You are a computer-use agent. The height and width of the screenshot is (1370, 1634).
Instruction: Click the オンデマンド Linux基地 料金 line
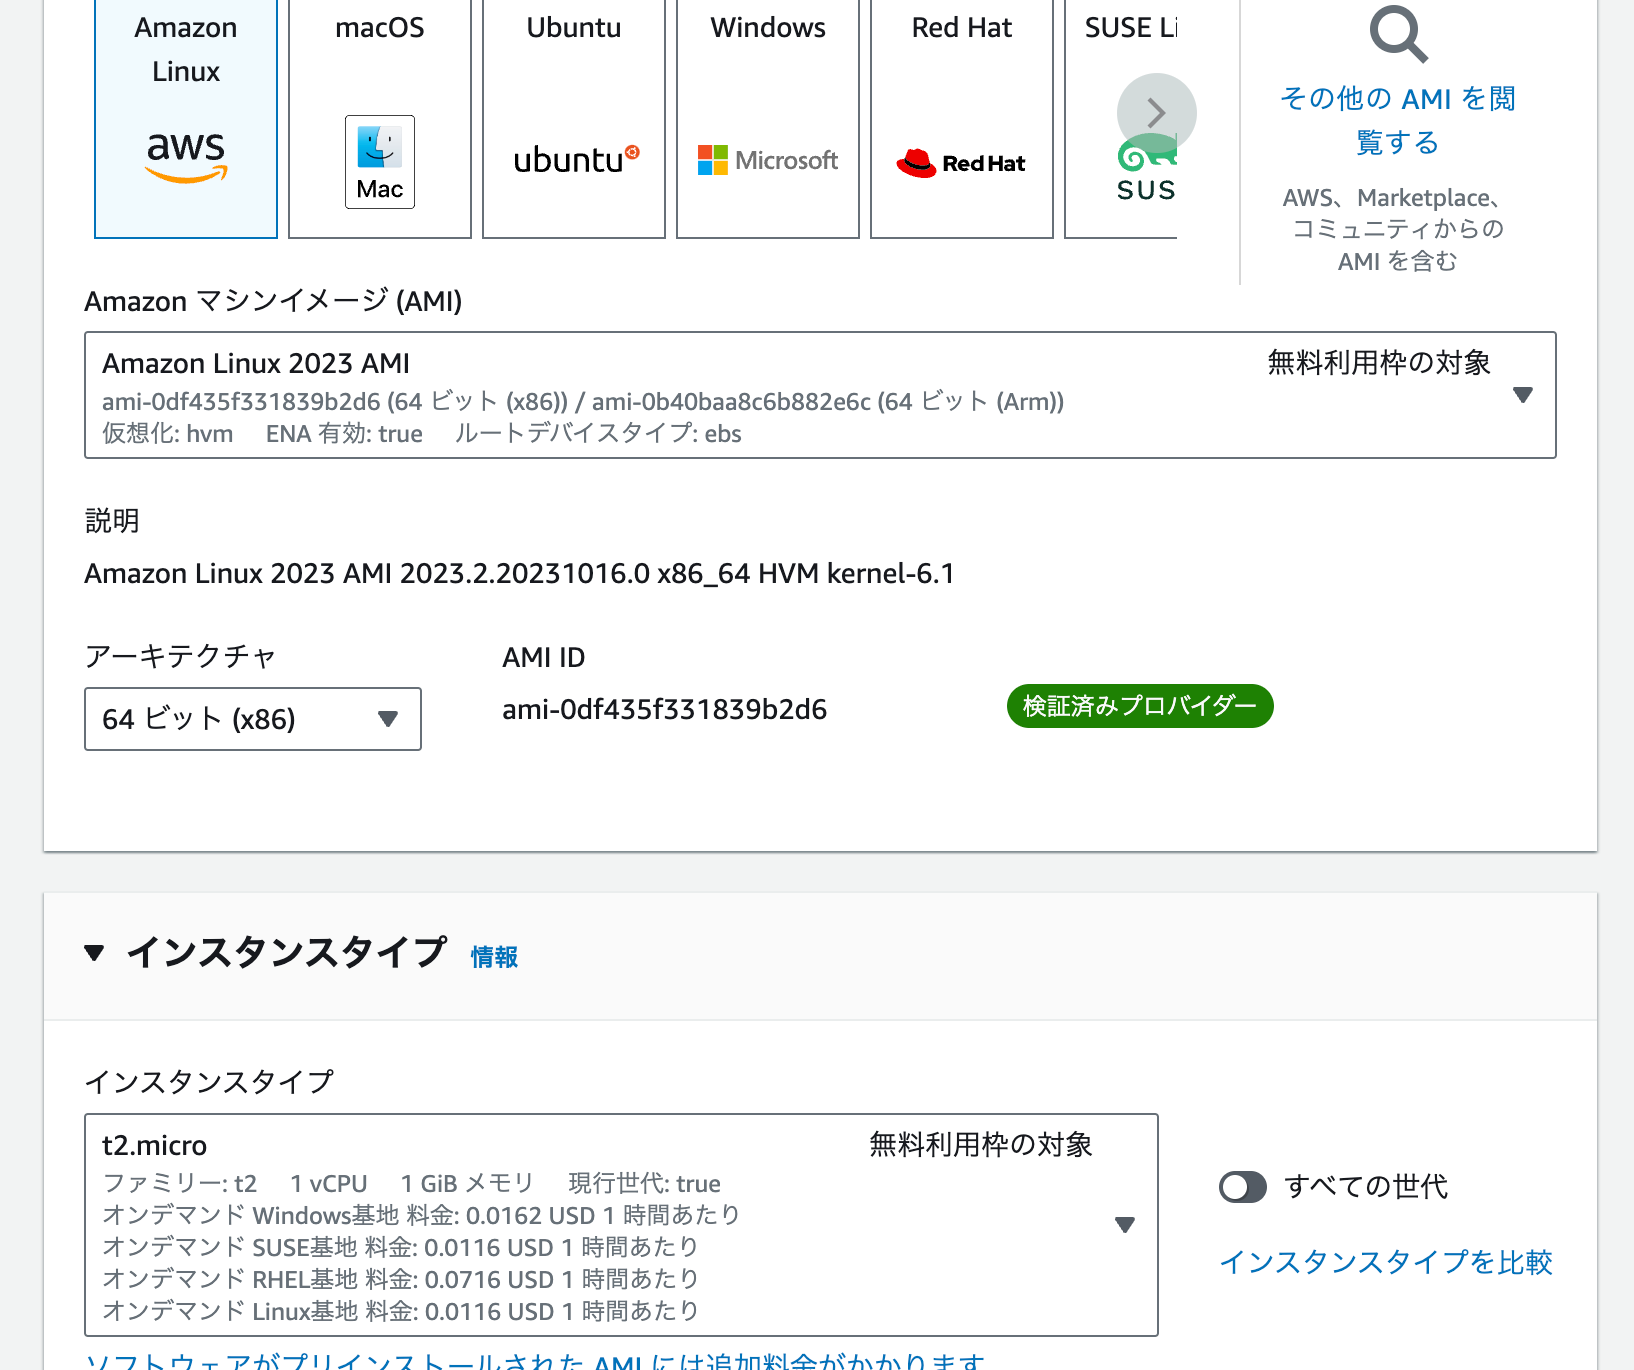coord(400,1311)
